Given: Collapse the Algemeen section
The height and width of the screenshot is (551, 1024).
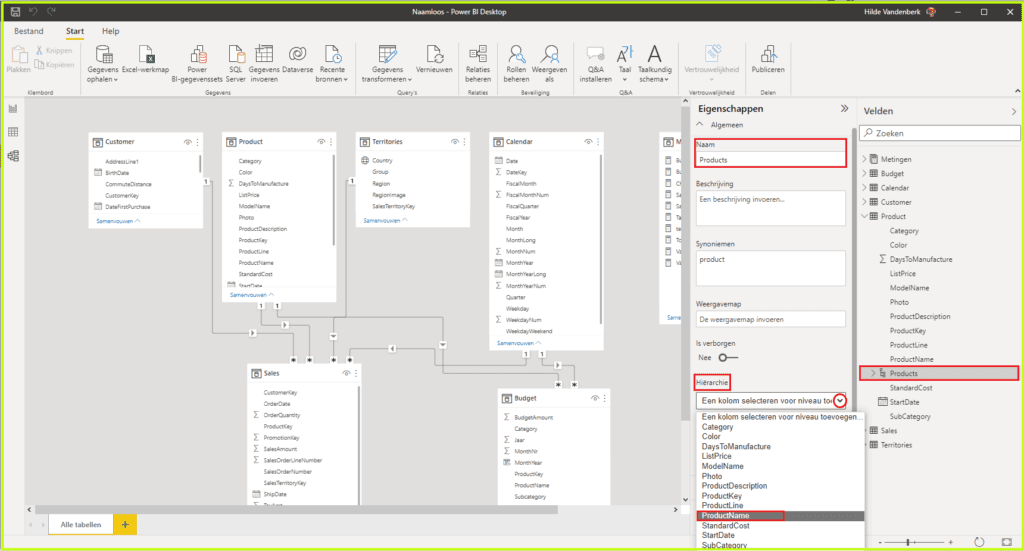Looking at the screenshot, I should point(700,124).
